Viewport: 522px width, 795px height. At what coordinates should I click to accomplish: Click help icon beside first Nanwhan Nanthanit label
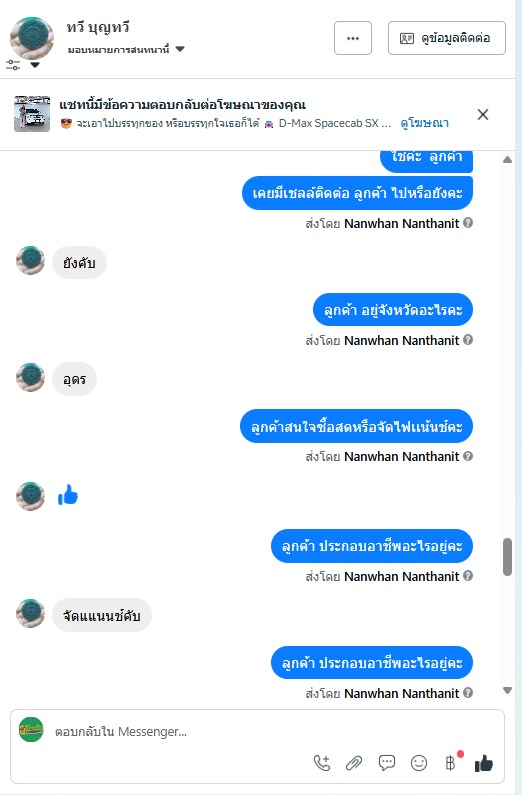tap(468, 223)
